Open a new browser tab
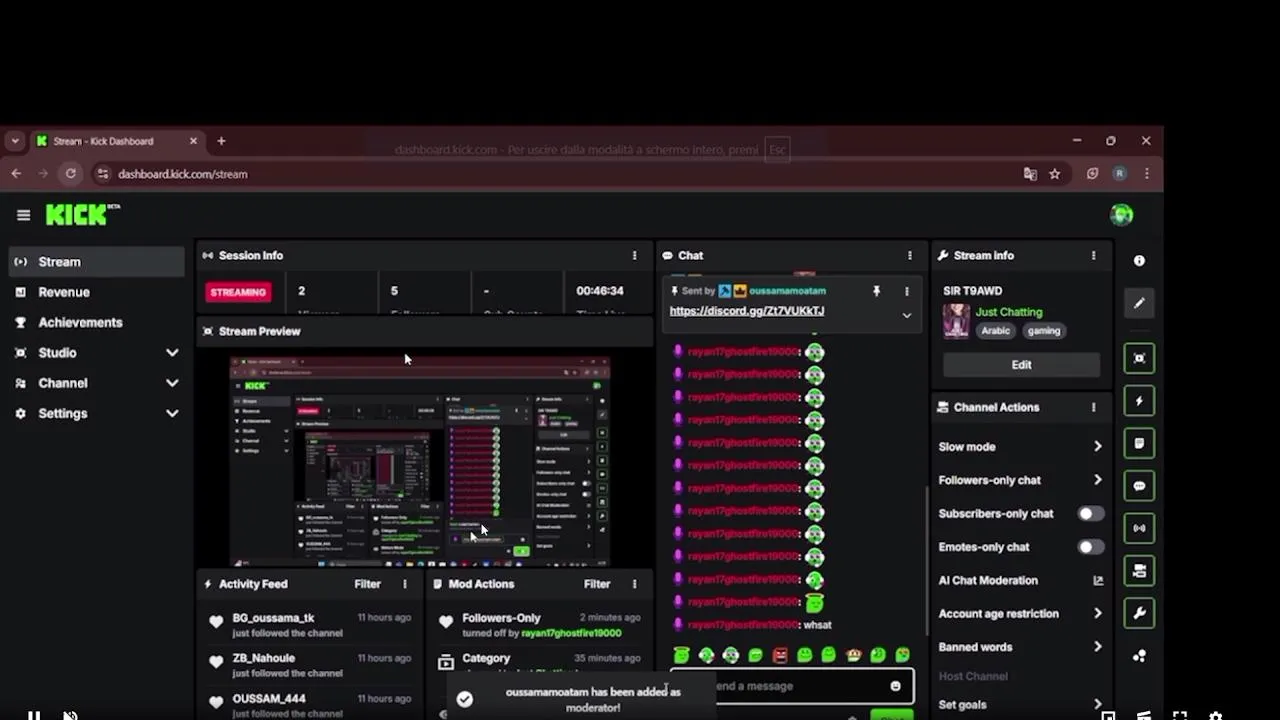The image size is (1280, 720). [x=221, y=141]
